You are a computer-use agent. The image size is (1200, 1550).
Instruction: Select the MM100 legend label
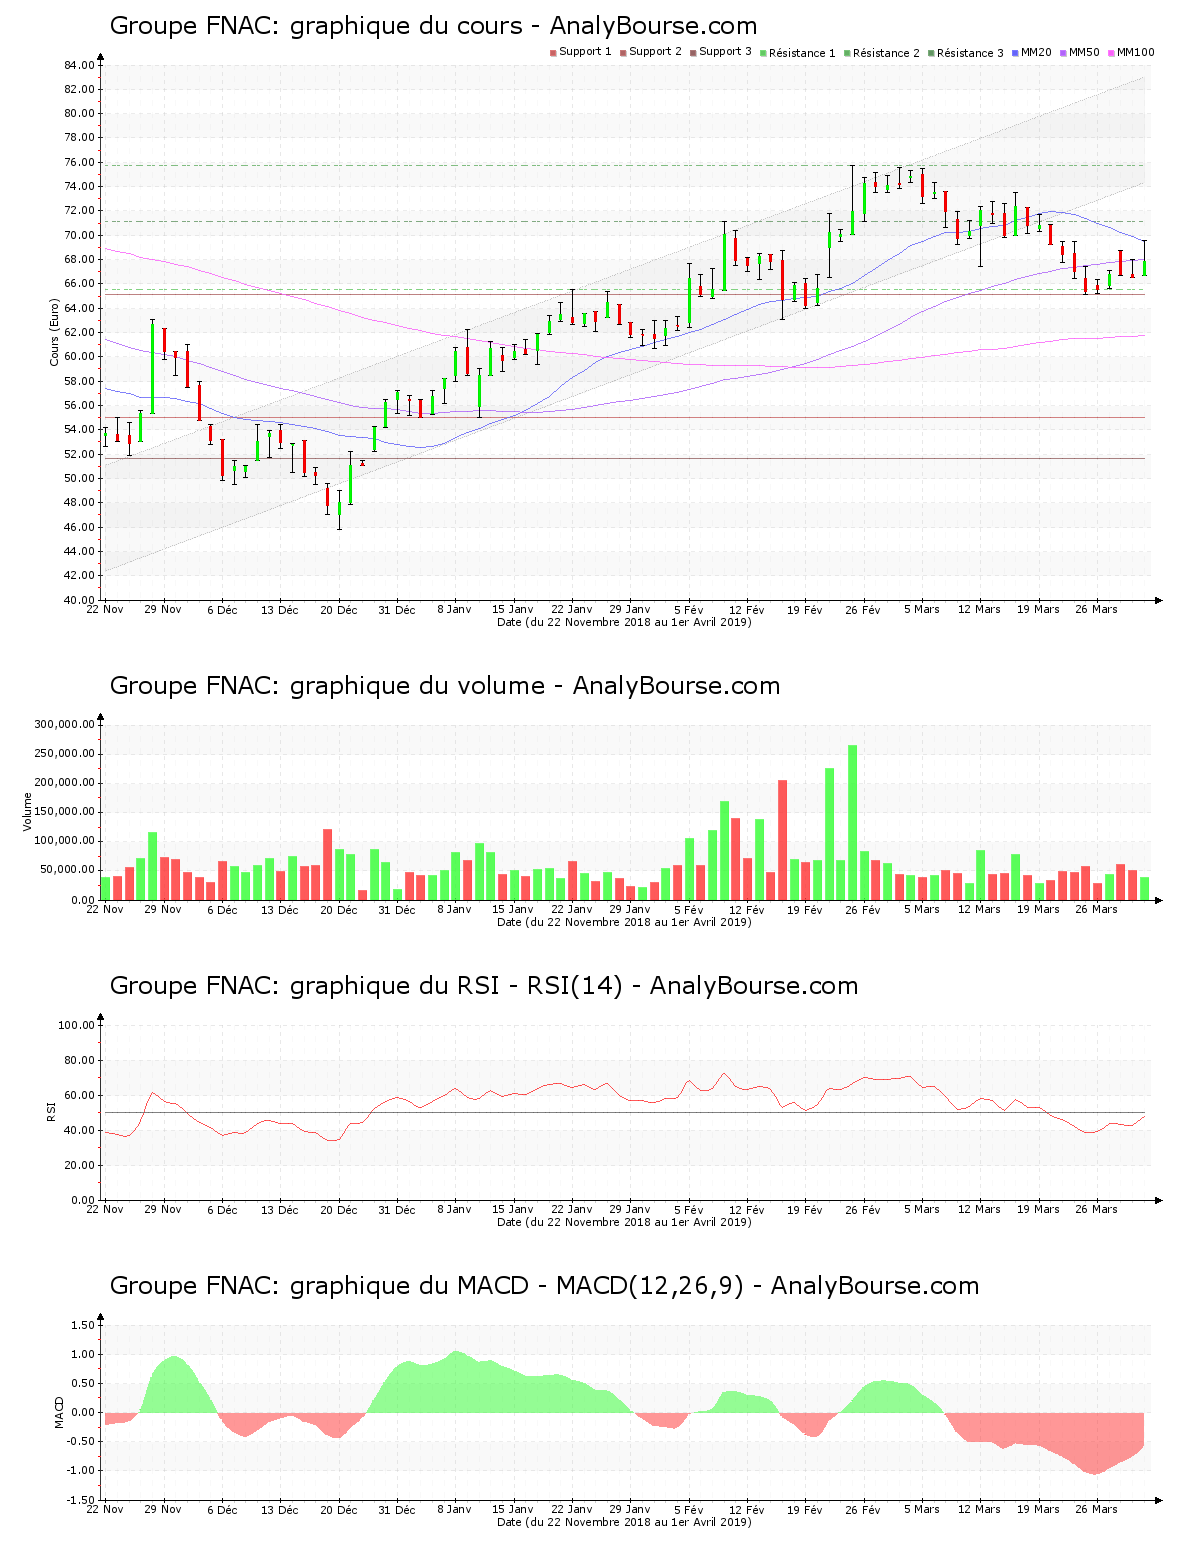(x=1136, y=52)
